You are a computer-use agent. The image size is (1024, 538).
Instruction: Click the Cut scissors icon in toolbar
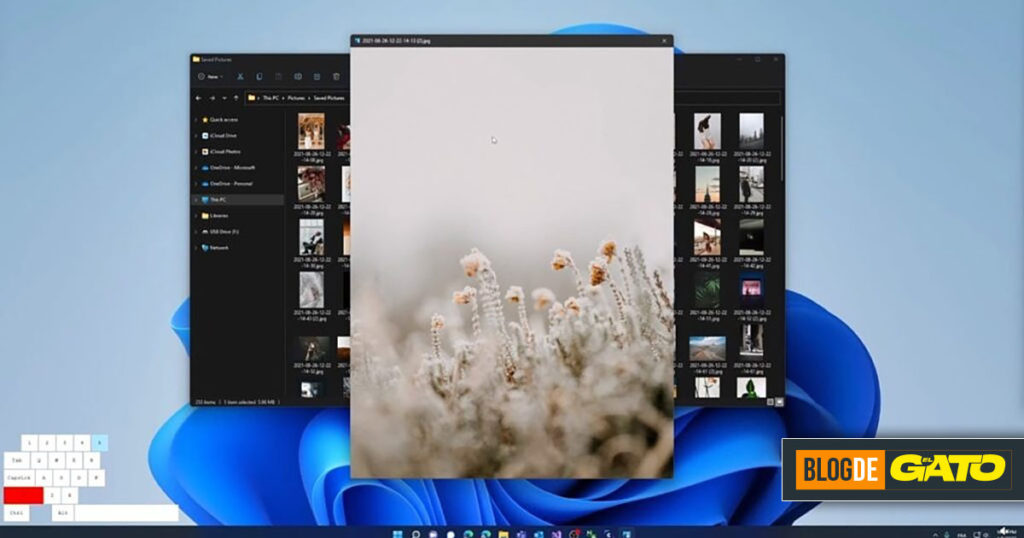(x=240, y=76)
